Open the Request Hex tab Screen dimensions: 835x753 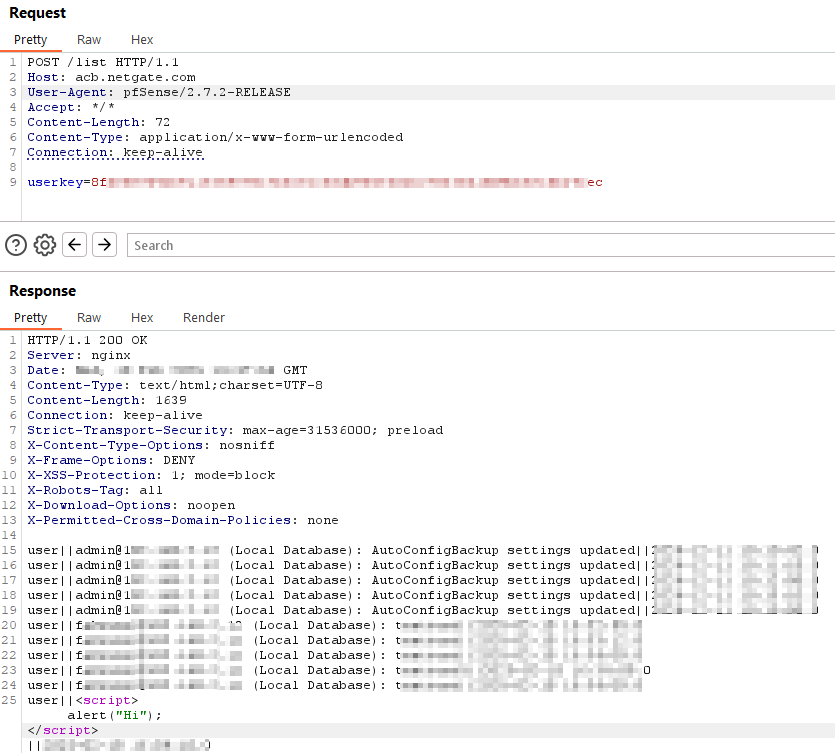pos(142,40)
